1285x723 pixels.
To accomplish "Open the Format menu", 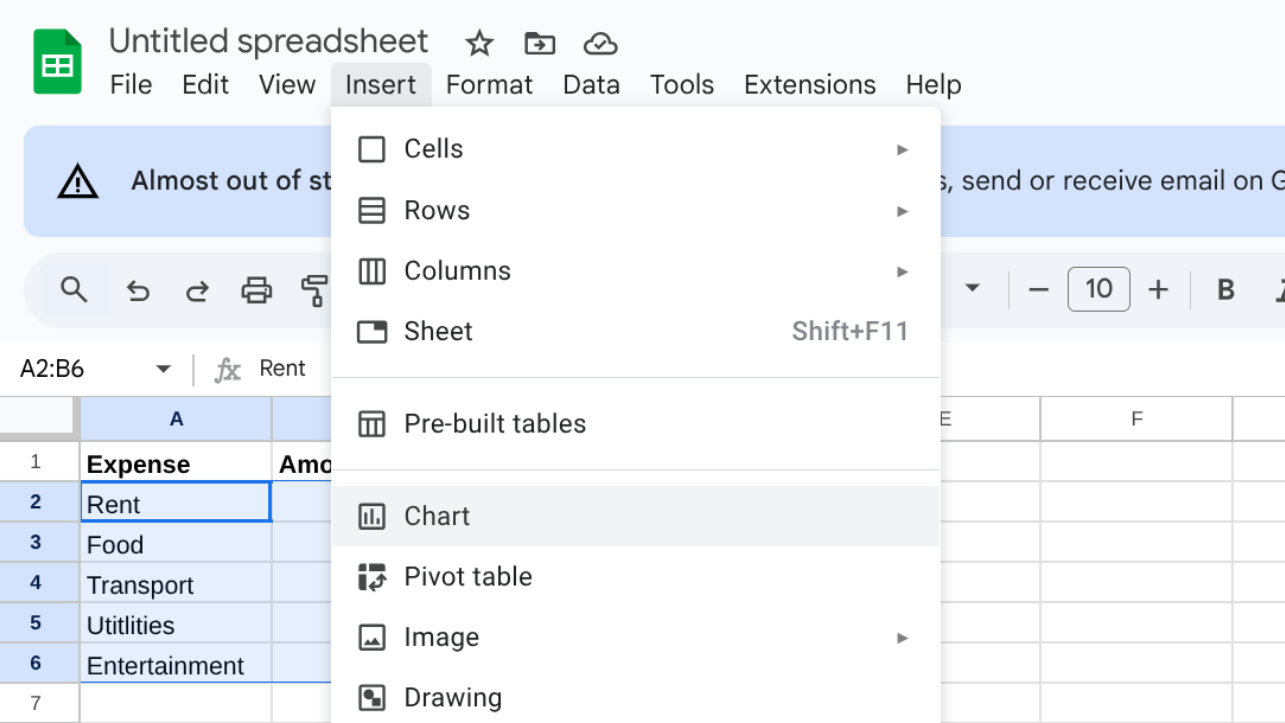I will click(x=489, y=85).
